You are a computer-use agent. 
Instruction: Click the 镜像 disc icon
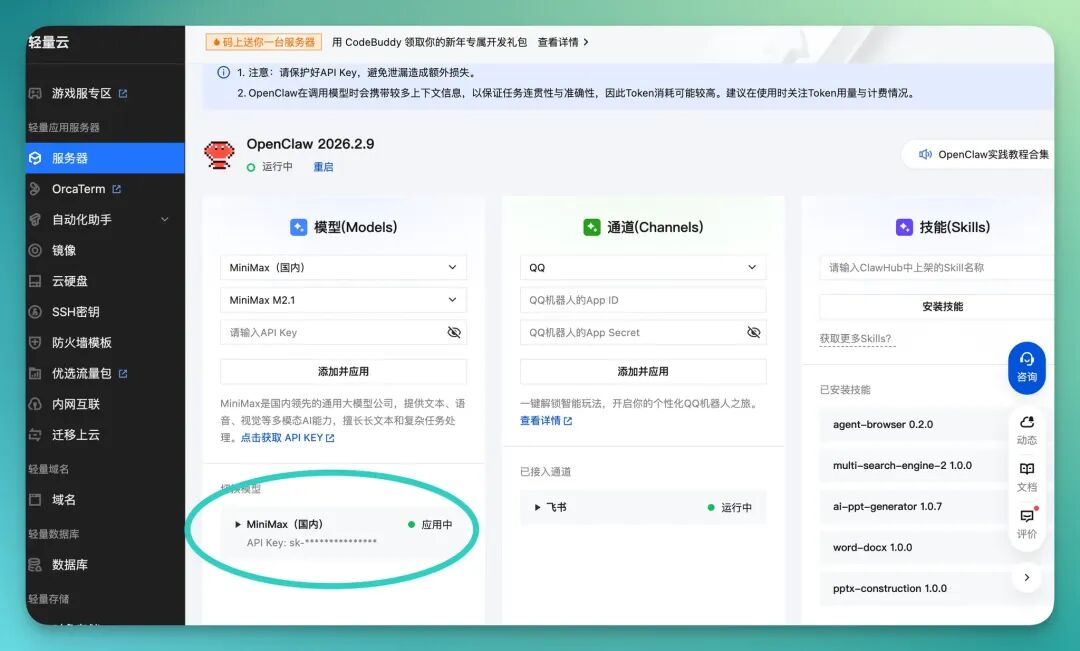[x=35, y=250]
